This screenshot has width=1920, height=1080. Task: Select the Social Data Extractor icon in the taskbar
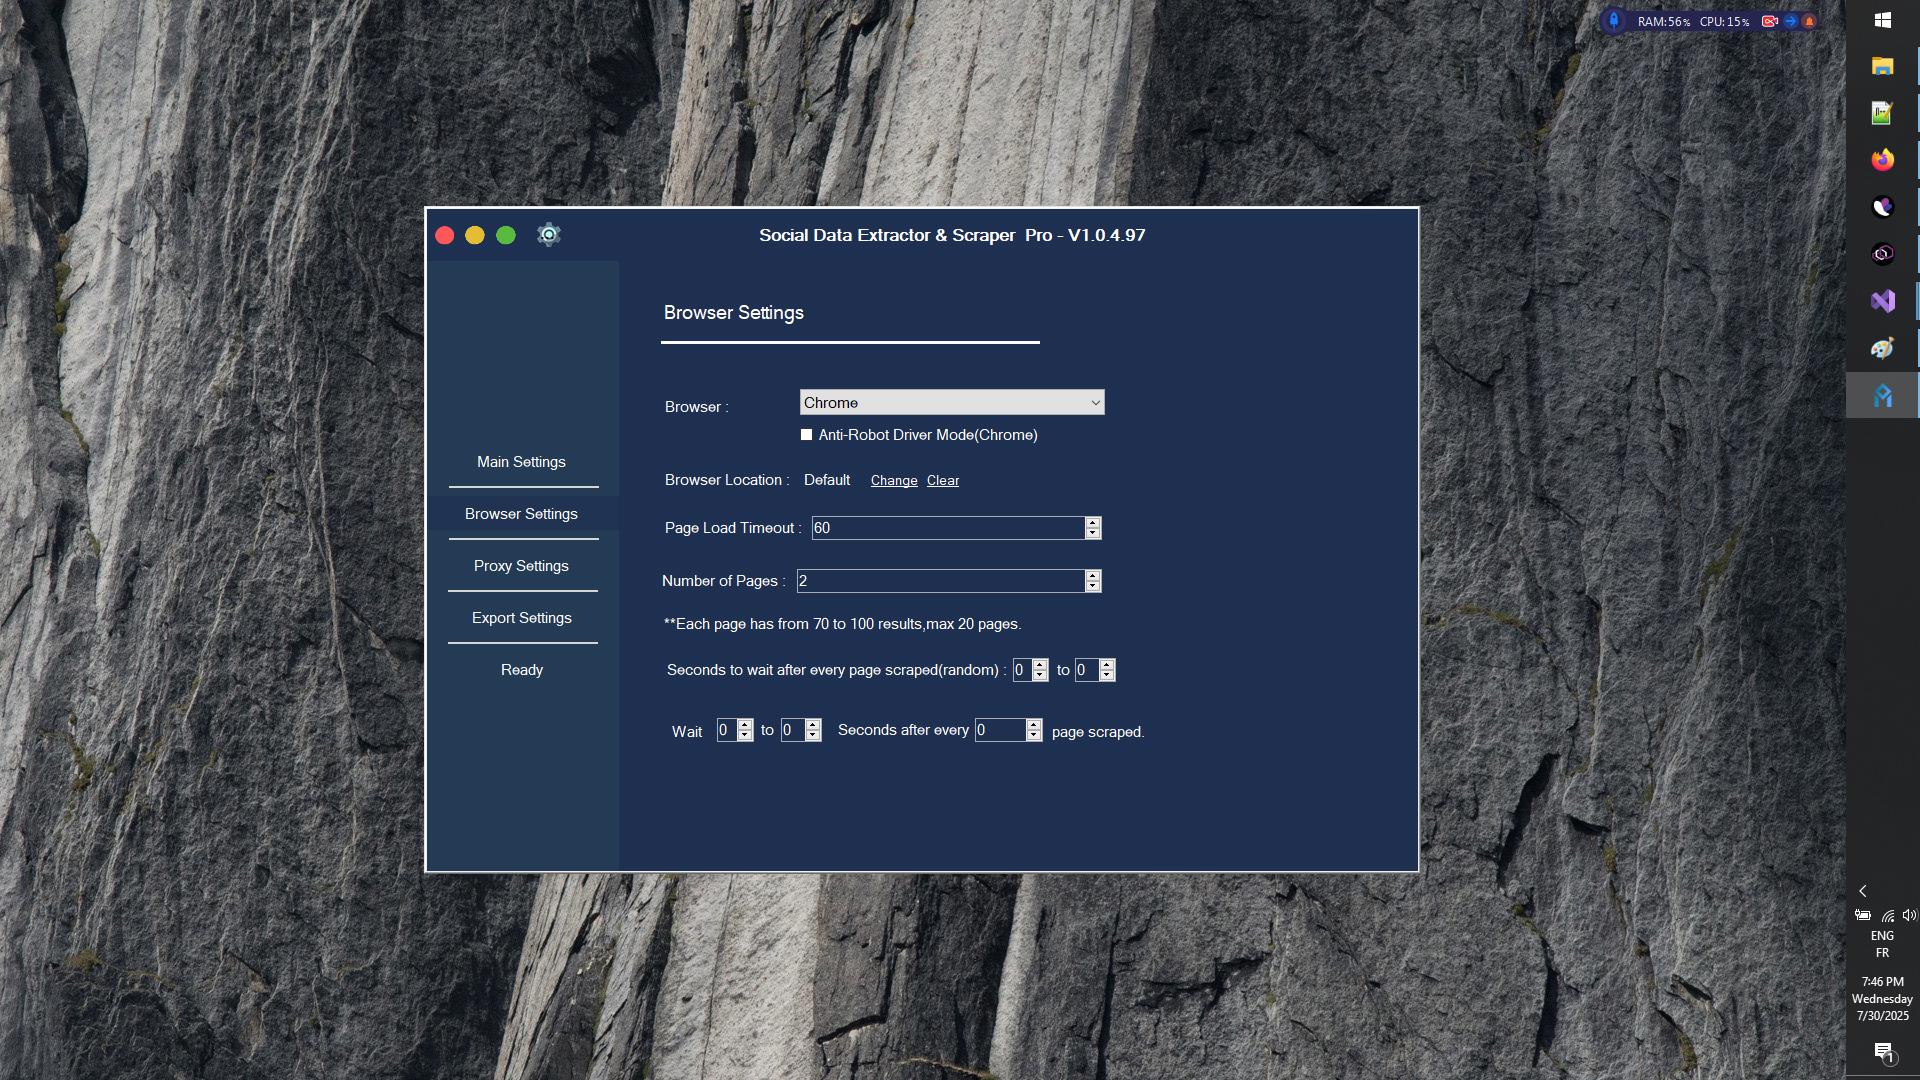click(x=1883, y=394)
